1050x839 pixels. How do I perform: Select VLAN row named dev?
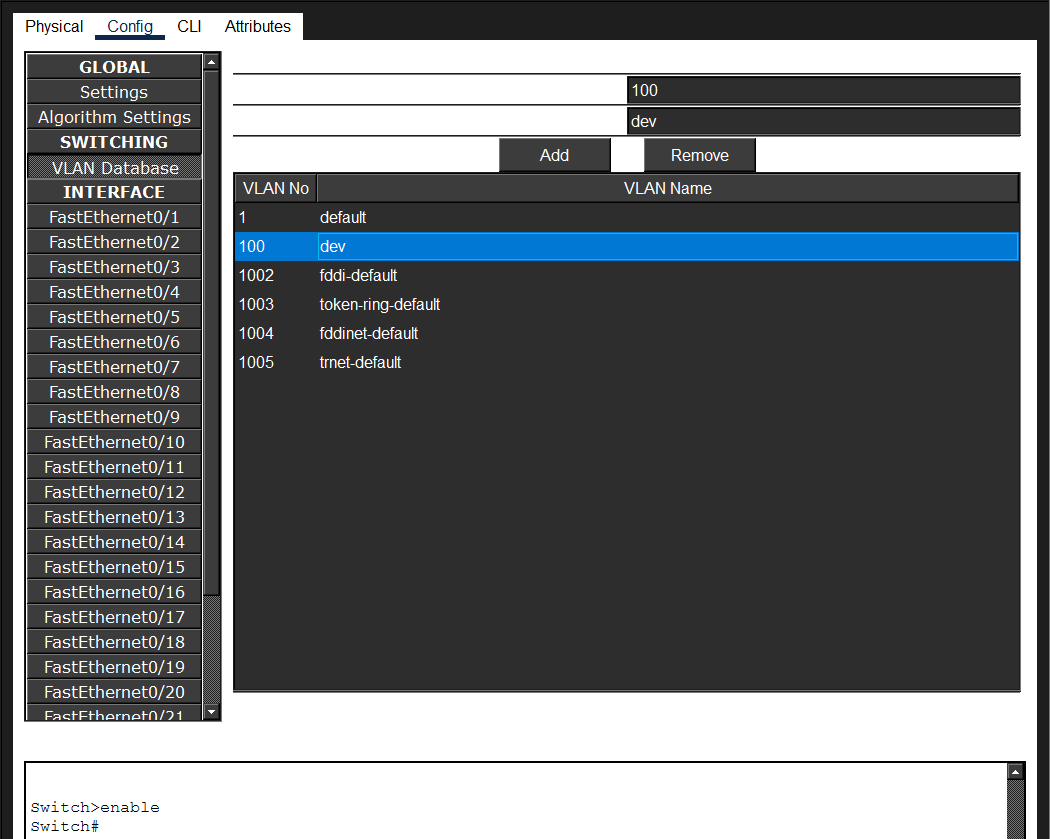click(627, 246)
